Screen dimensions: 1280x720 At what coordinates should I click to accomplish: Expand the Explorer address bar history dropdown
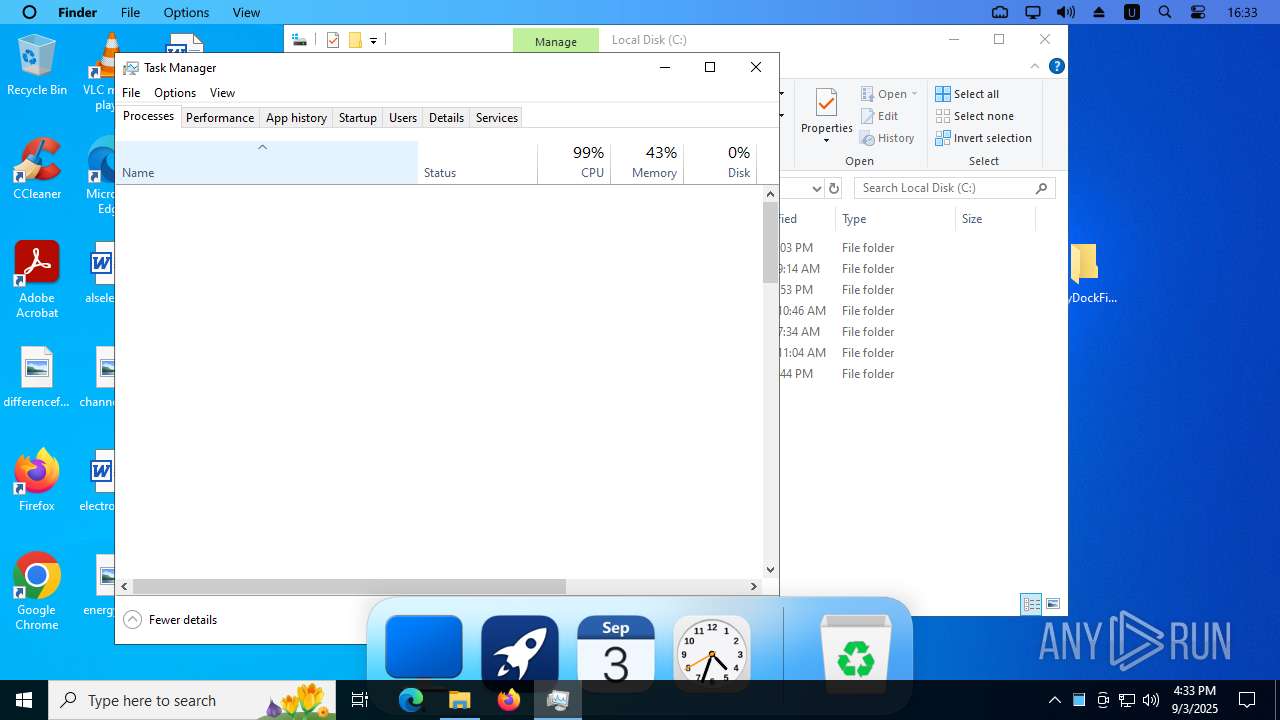pyautogui.click(x=817, y=188)
